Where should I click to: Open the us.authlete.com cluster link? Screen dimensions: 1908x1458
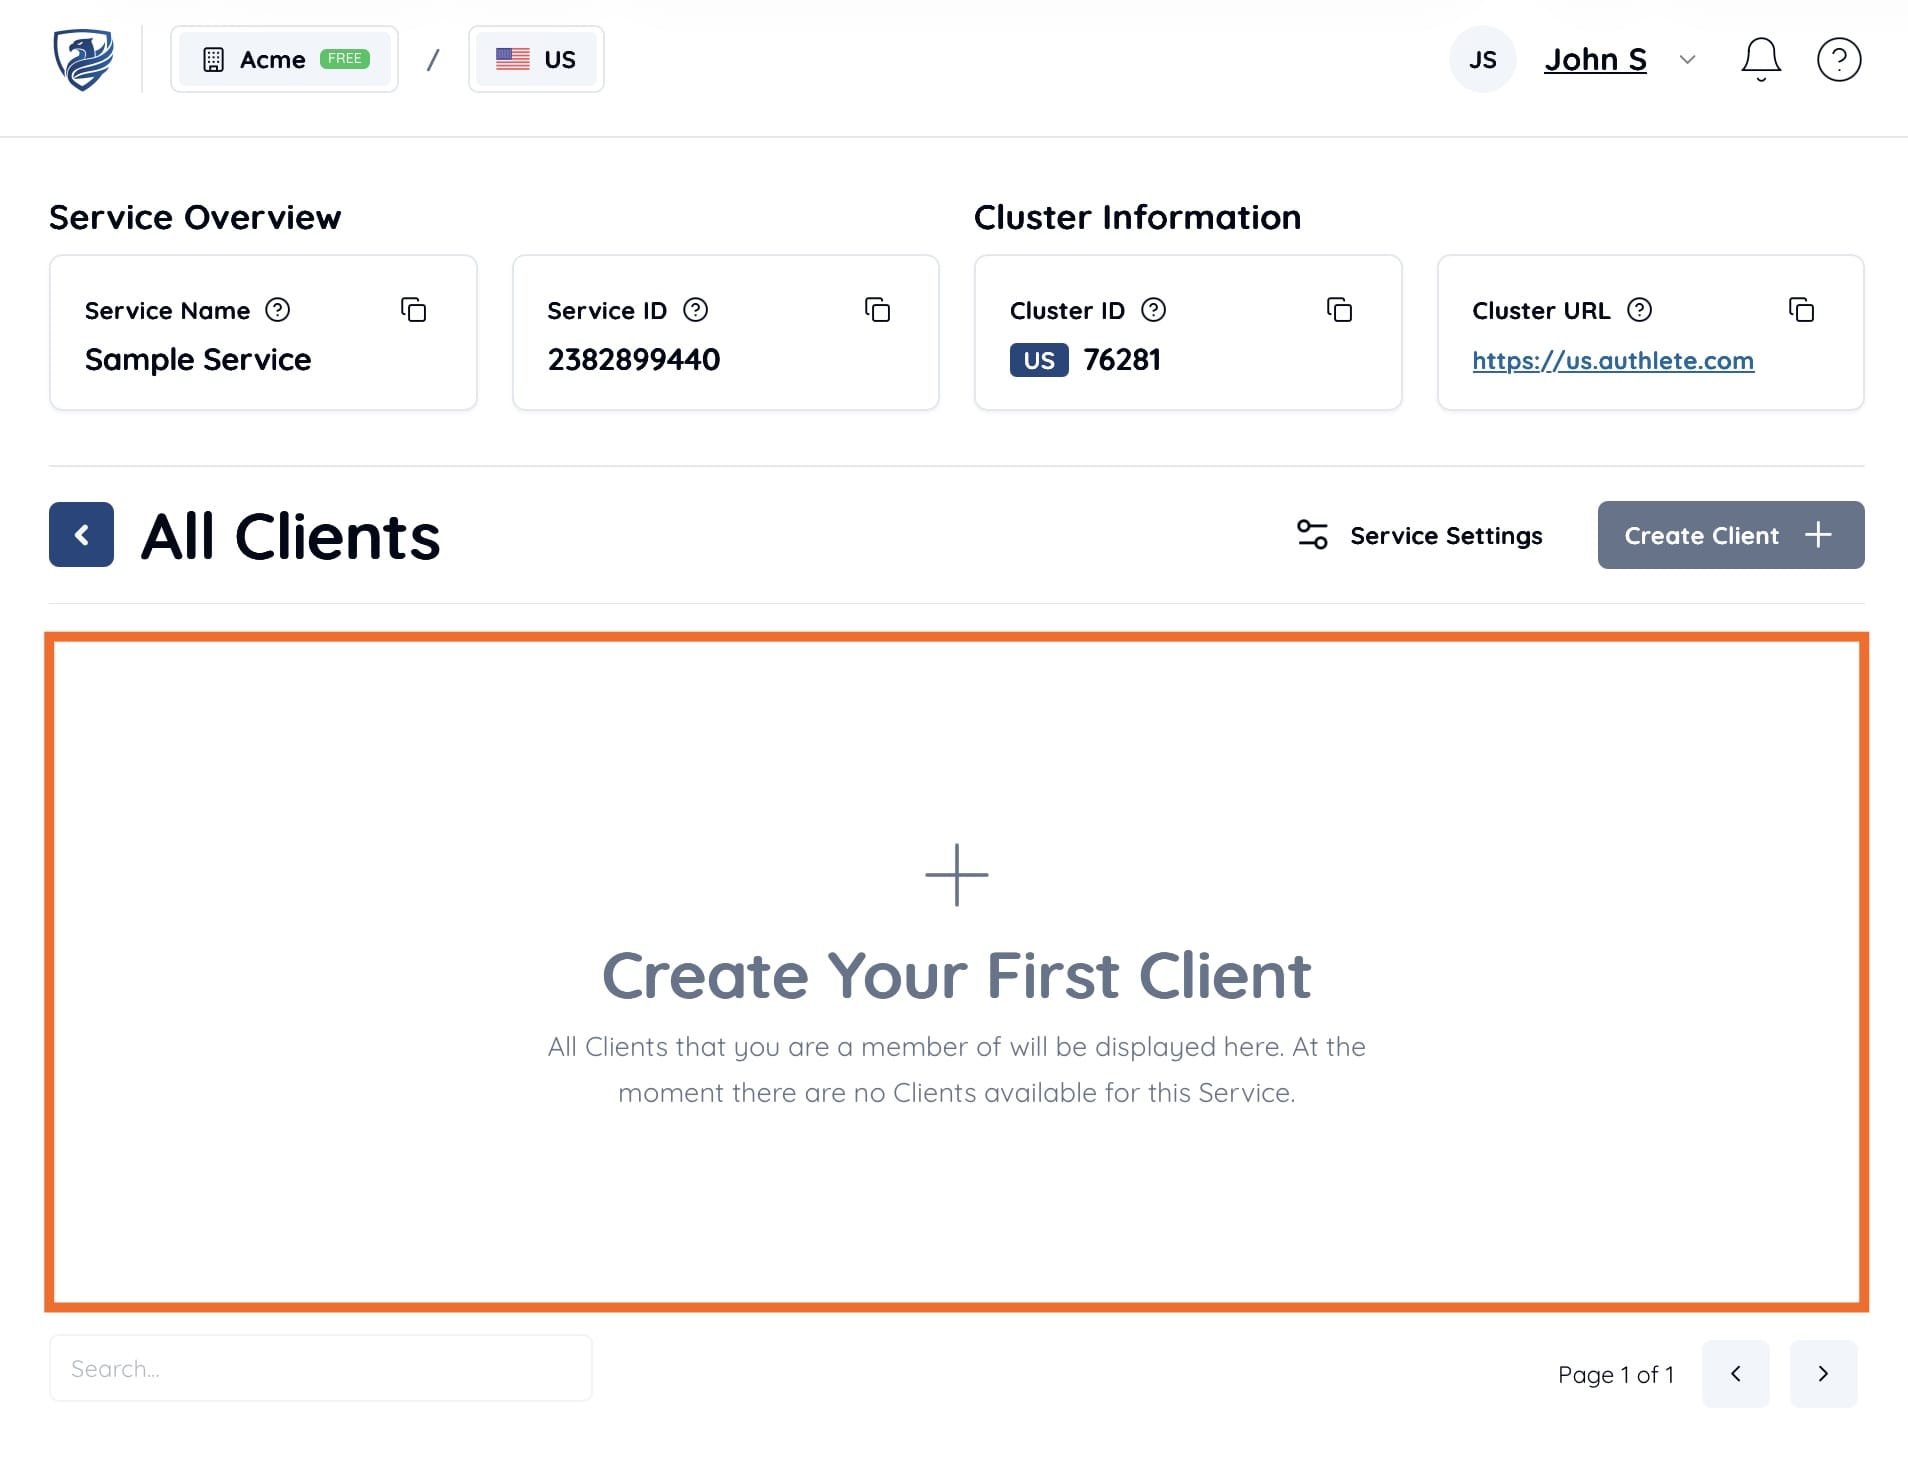pyautogui.click(x=1612, y=360)
